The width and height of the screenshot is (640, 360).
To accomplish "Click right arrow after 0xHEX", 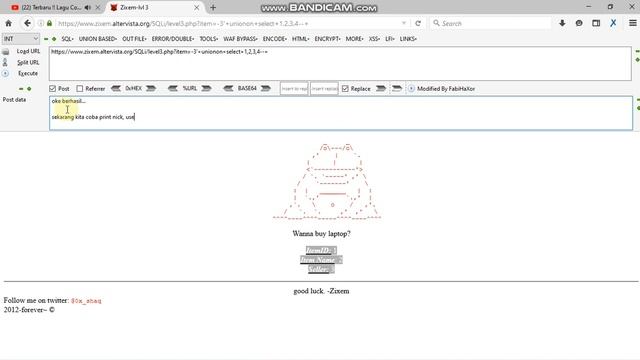I will tap(151, 89).
